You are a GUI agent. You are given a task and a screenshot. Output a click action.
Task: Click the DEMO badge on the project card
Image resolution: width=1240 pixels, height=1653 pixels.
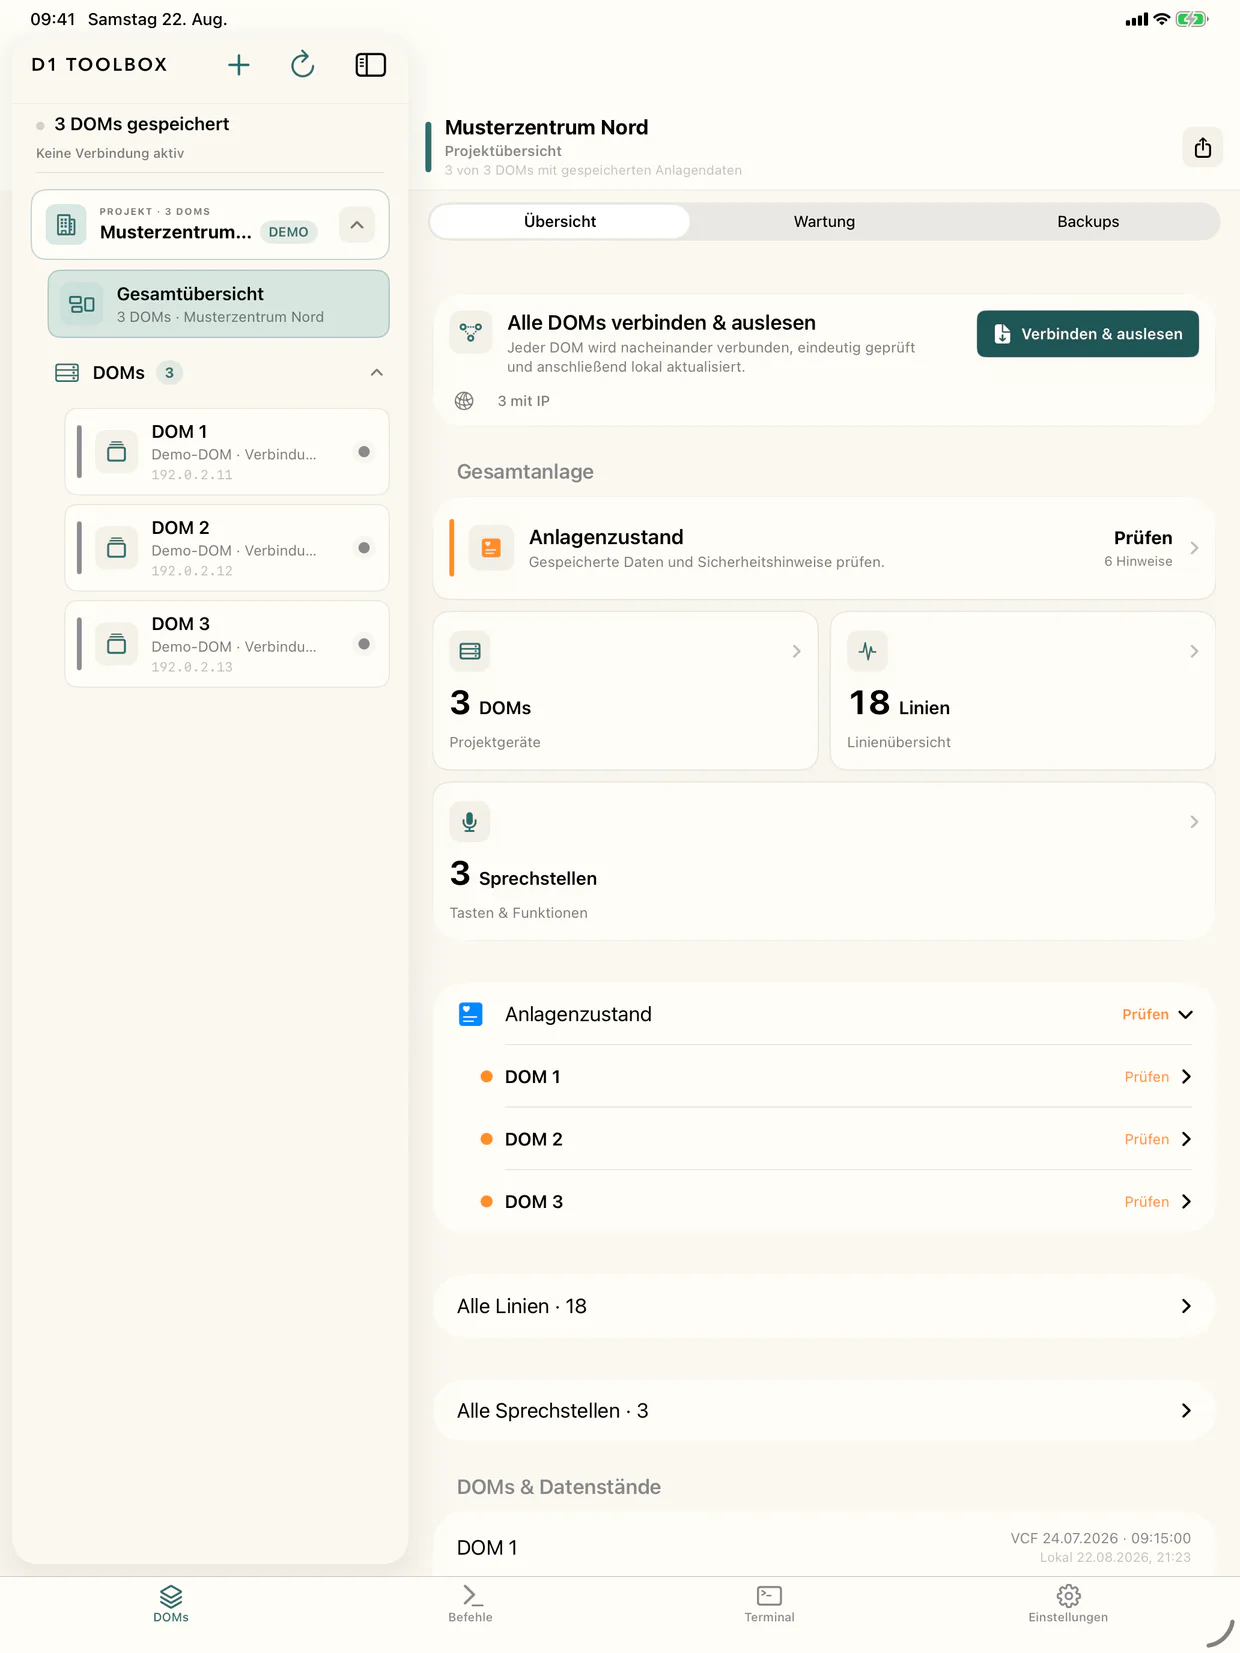click(x=289, y=232)
